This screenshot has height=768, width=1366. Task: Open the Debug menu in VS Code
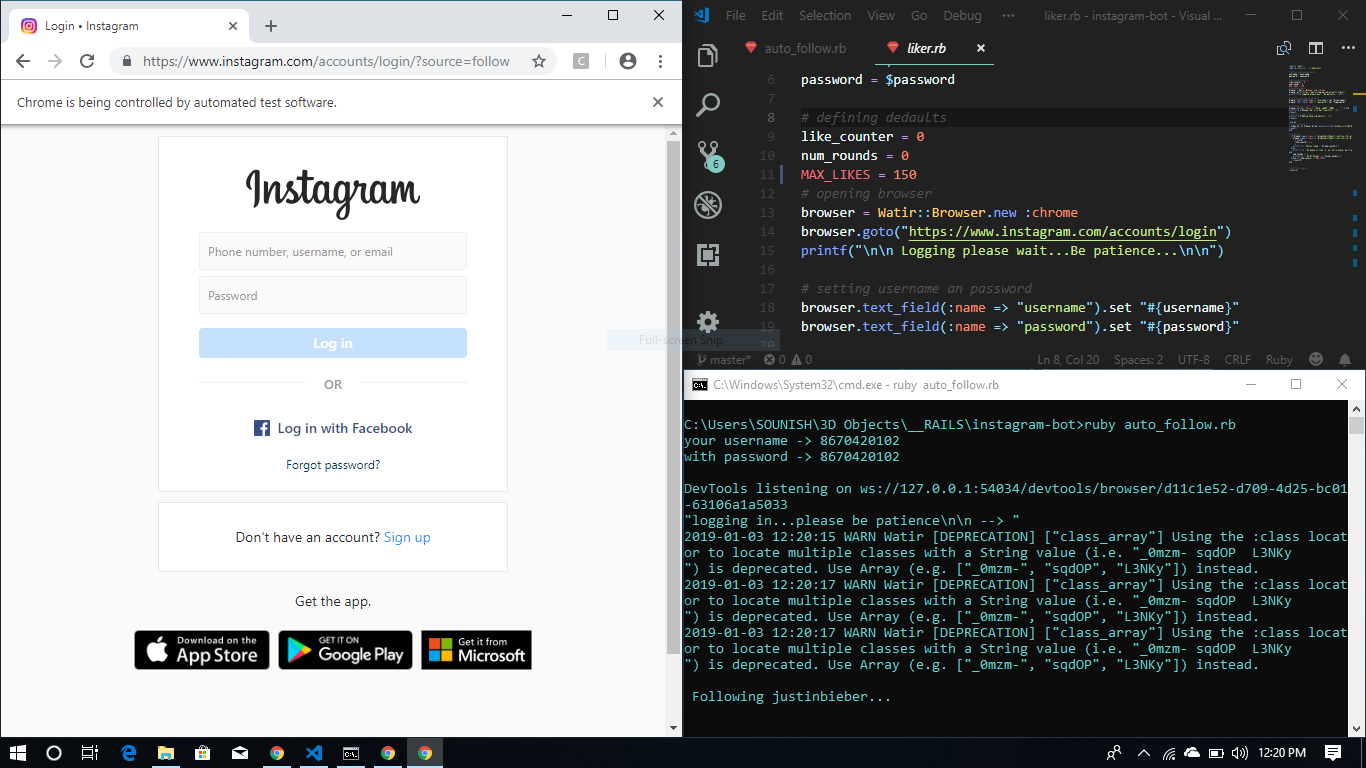[963, 15]
